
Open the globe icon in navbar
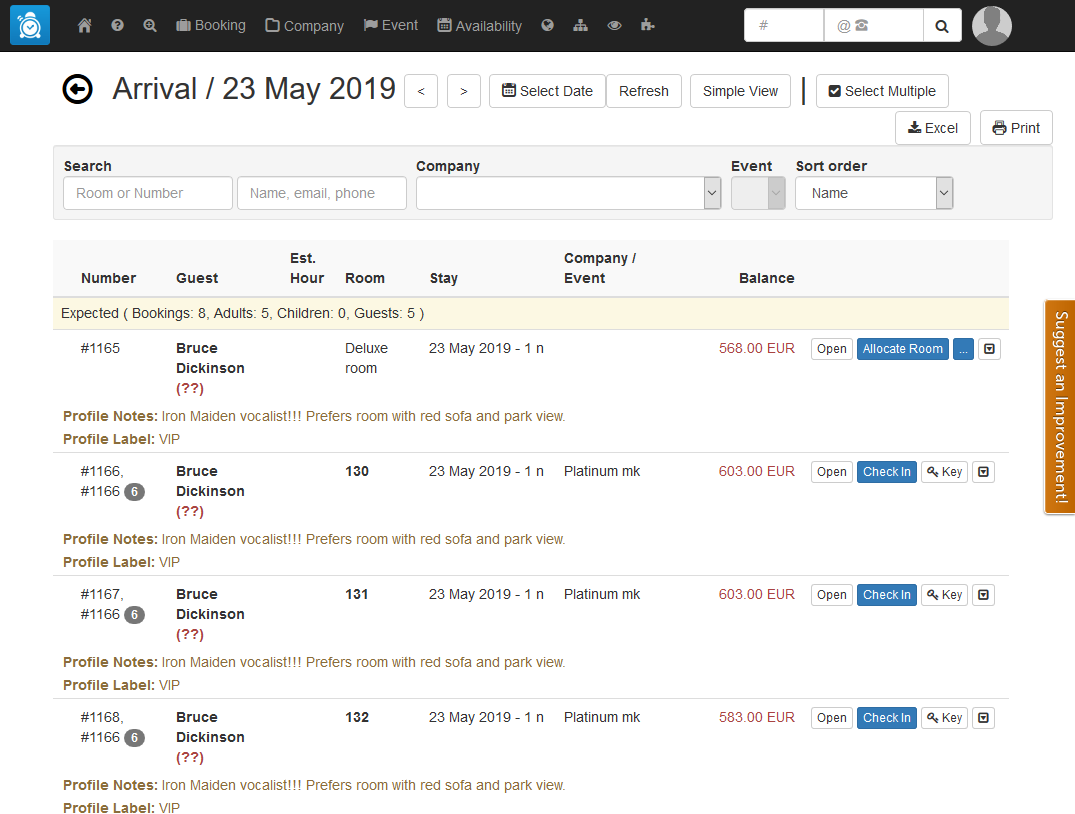(x=547, y=26)
